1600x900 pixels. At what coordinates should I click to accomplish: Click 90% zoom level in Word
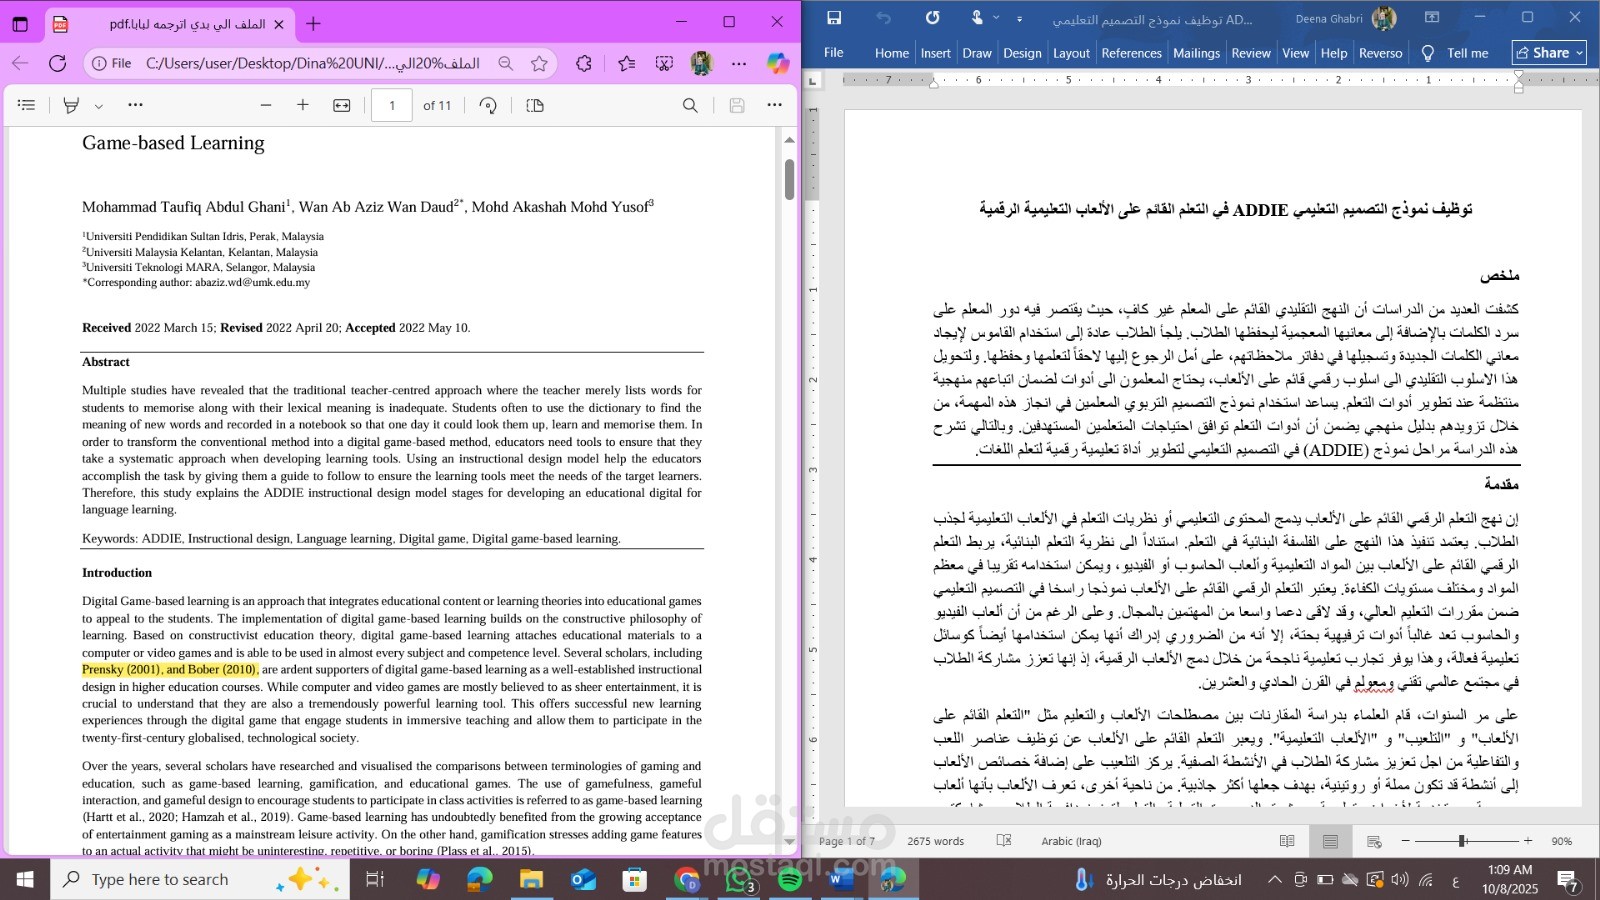pos(1562,841)
